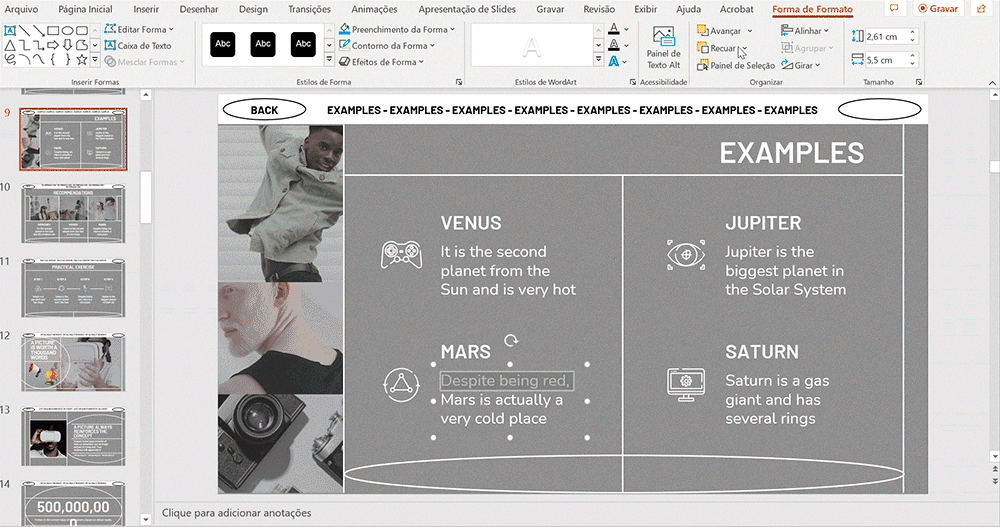Click the Avançar button
Viewport: 1000px width, 527px height.
[719, 31]
